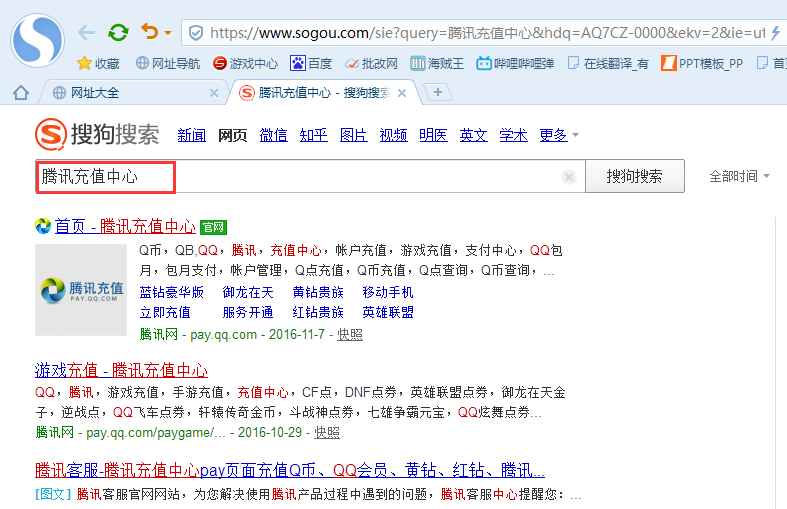Switch to 知乎 search category
The image size is (787, 509).
point(314,135)
